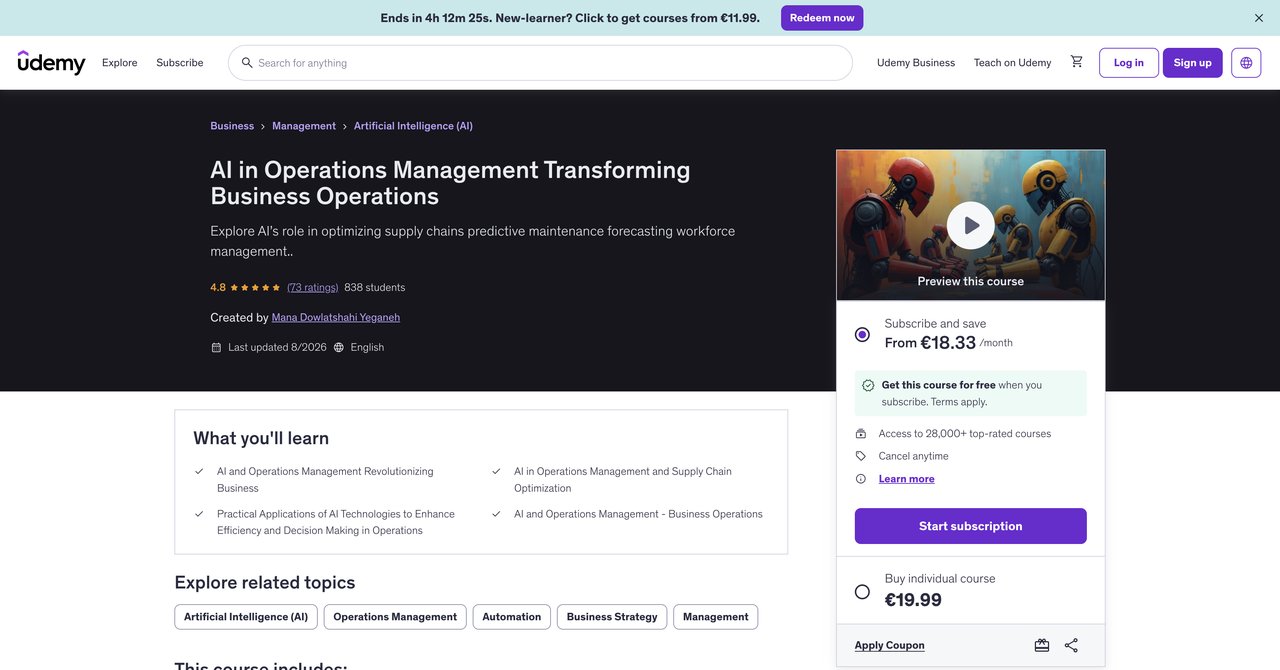Click the course preview thumbnail image
The width and height of the screenshot is (1280, 670).
pyautogui.click(x=971, y=226)
